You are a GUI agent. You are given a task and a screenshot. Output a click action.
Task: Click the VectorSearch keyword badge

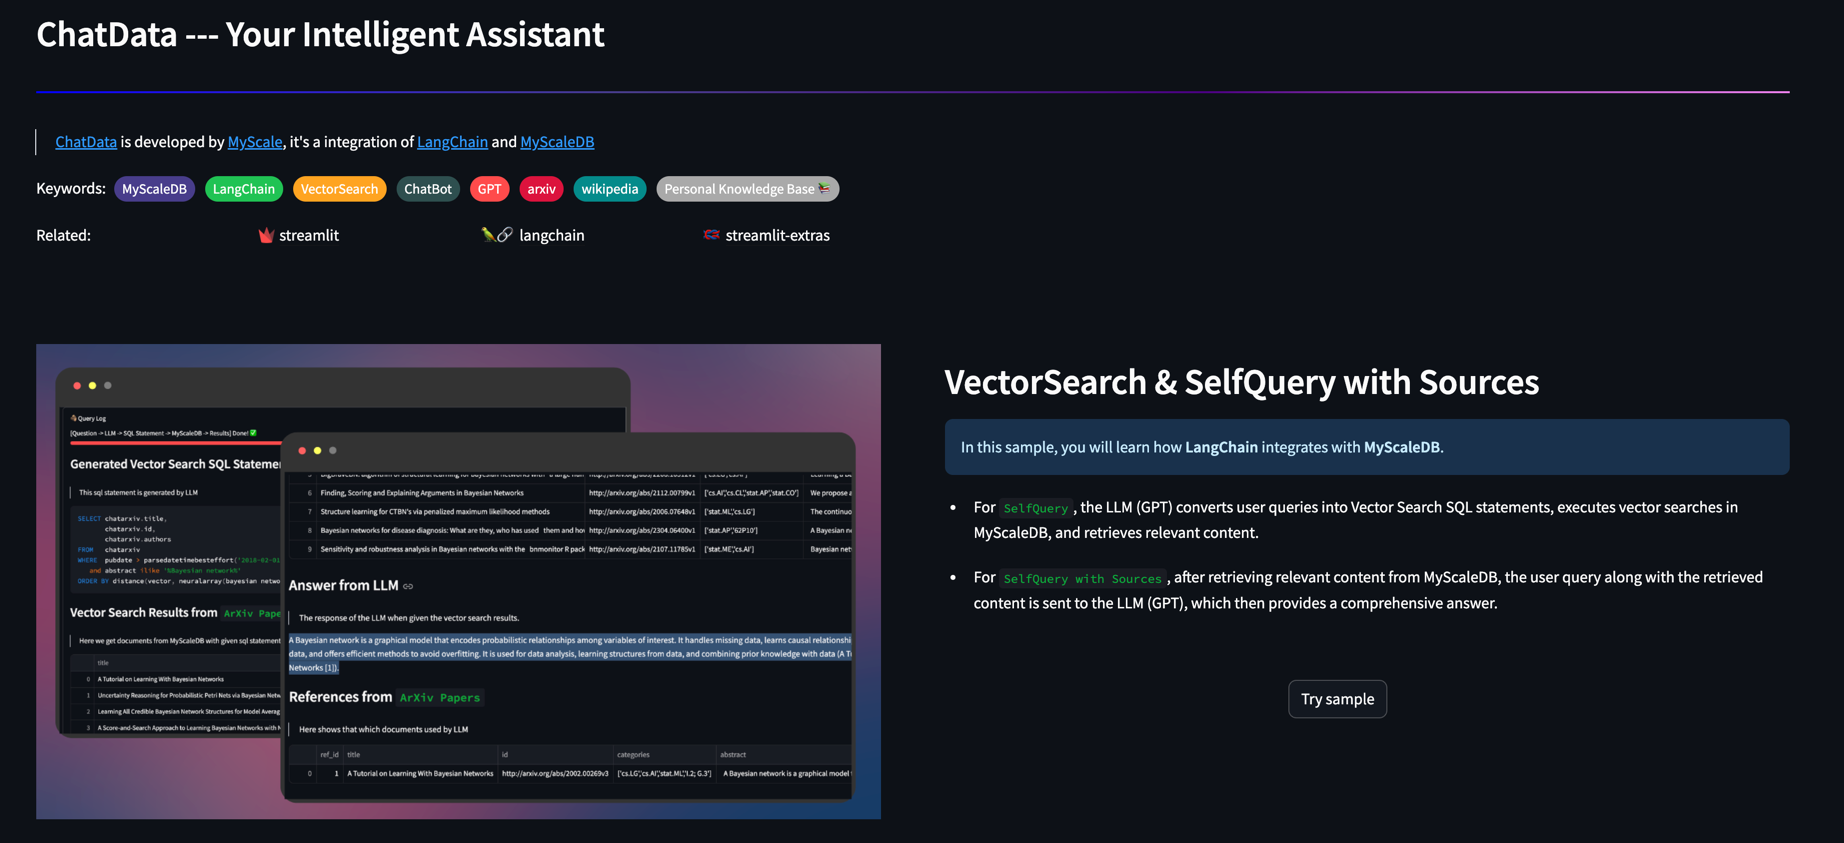pyautogui.click(x=339, y=189)
